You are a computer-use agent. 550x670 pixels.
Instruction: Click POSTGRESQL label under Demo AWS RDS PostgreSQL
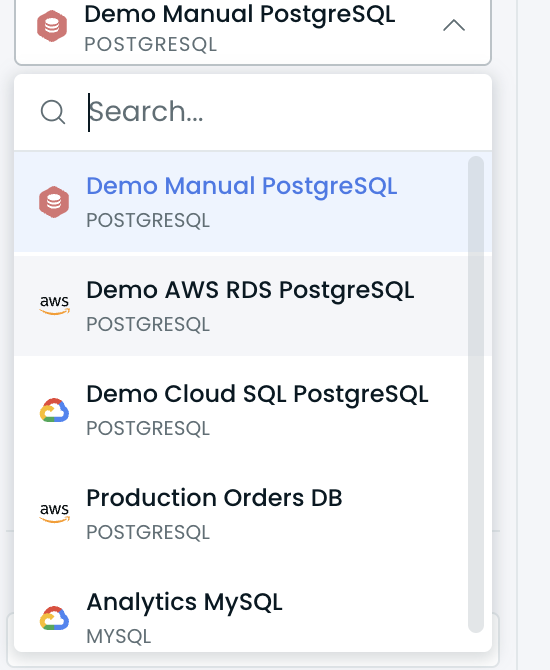click(x=148, y=324)
